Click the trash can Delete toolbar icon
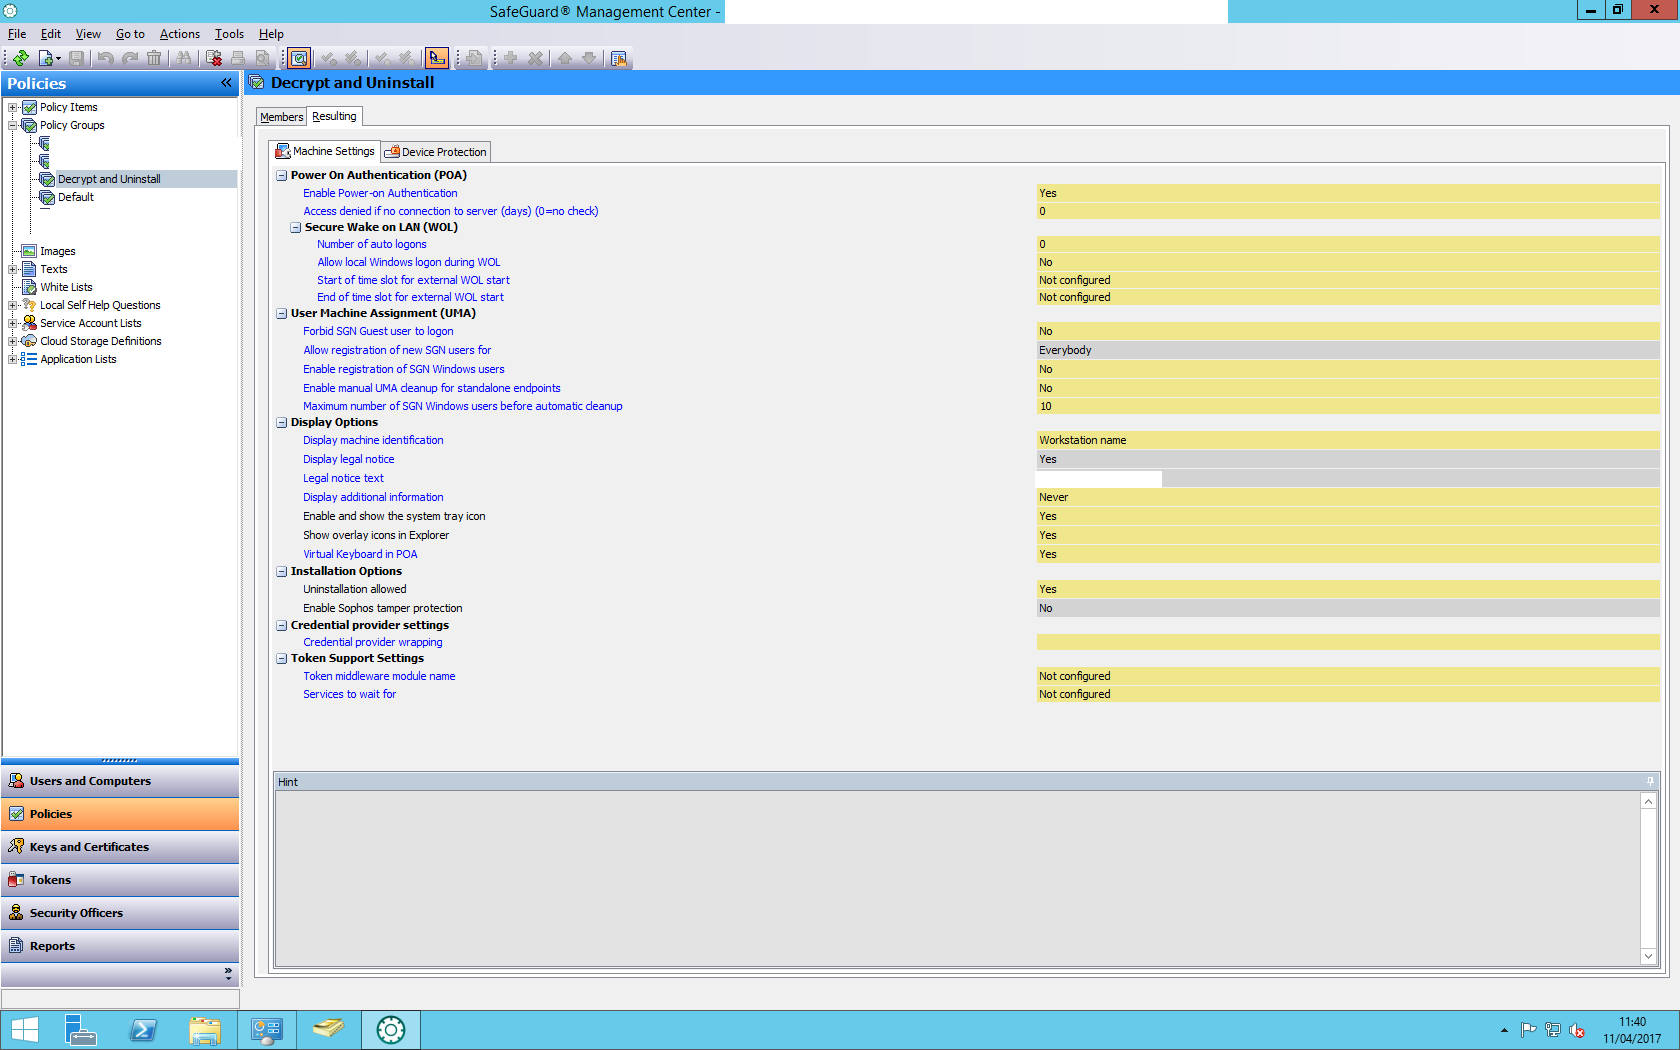The height and width of the screenshot is (1050, 1680). [x=154, y=58]
